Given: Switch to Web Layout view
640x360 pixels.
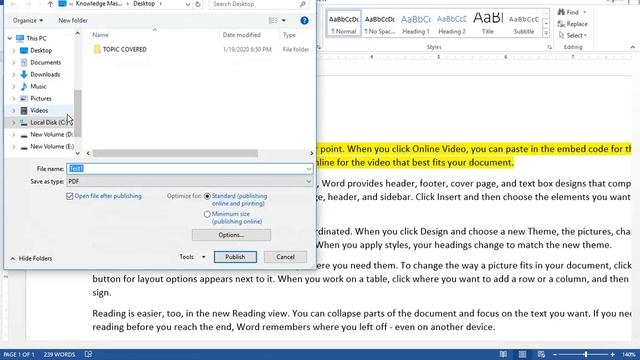Looking at the screenshot, I should (x=541, y=354).
